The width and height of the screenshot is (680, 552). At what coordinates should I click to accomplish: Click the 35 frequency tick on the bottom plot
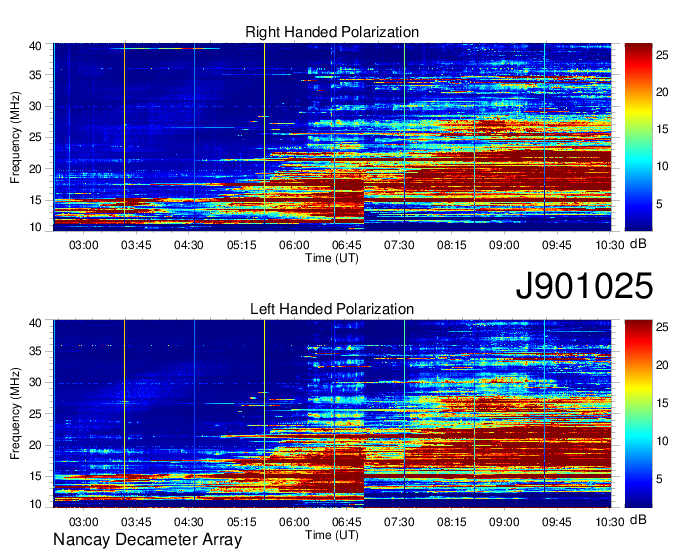pos(35,351)
